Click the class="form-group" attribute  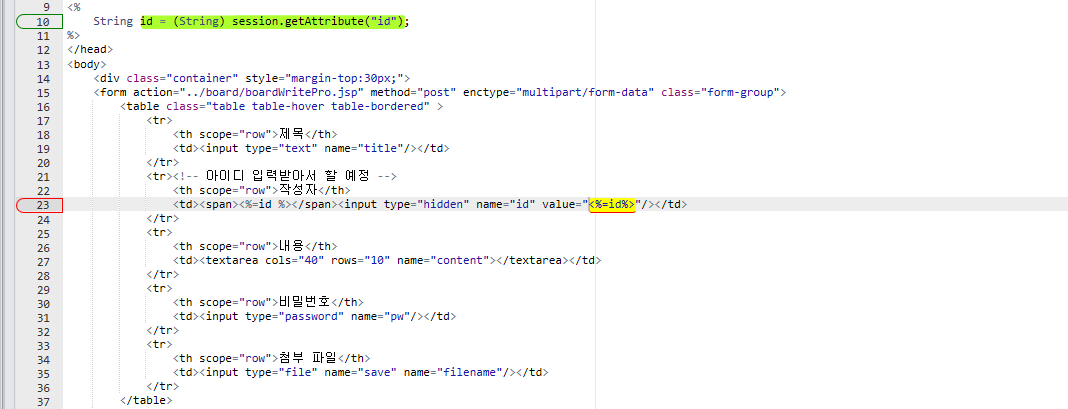721,92
